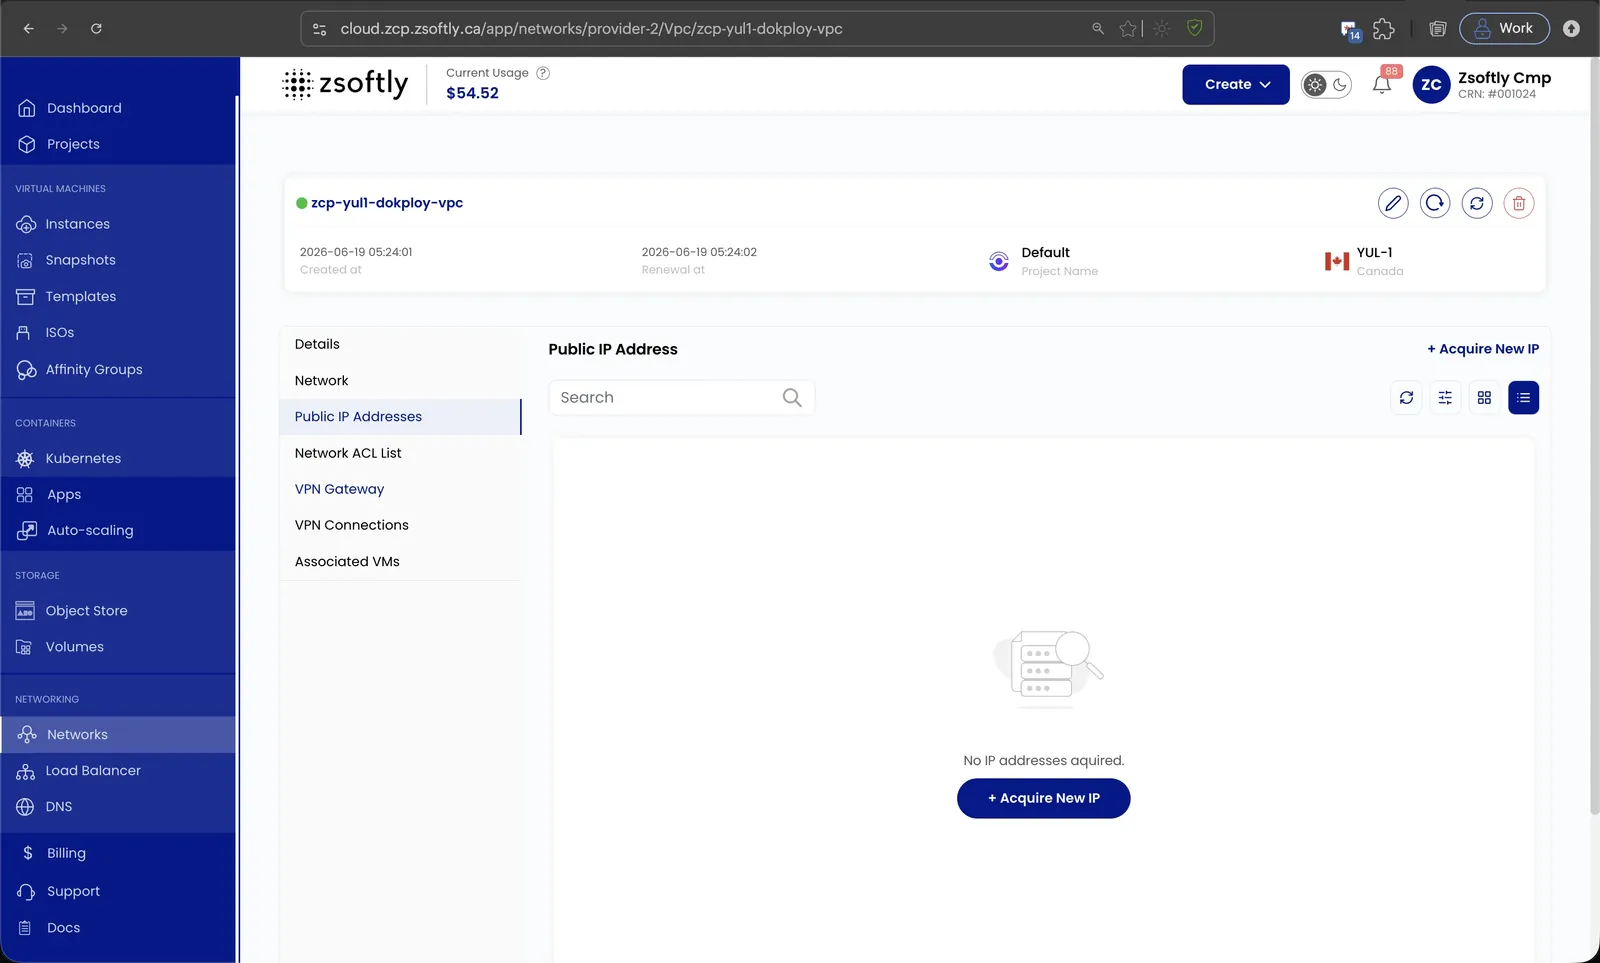Reload the browser page
This screenshot has height=963, width=1600.
[96, 29]
